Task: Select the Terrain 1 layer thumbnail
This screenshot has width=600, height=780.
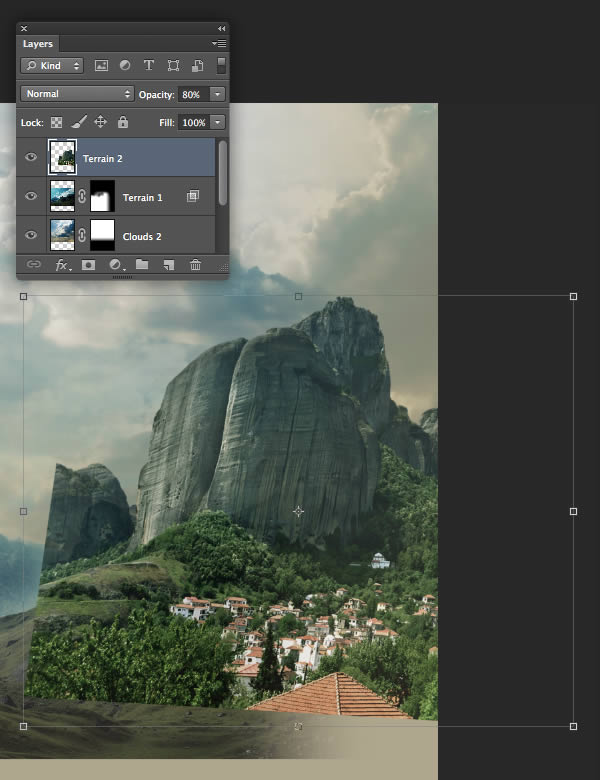Action: pos(63,196)
